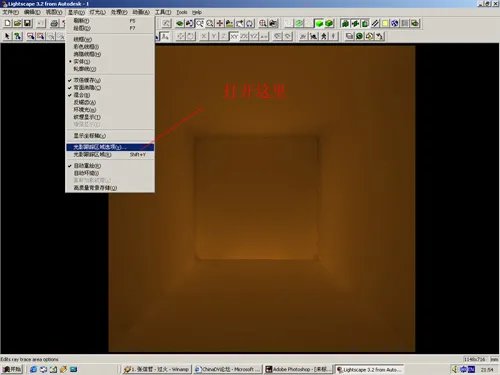Click the diagonal lines toolbar icon
Viewport: 500px width, 375px height.
(375, 23)
